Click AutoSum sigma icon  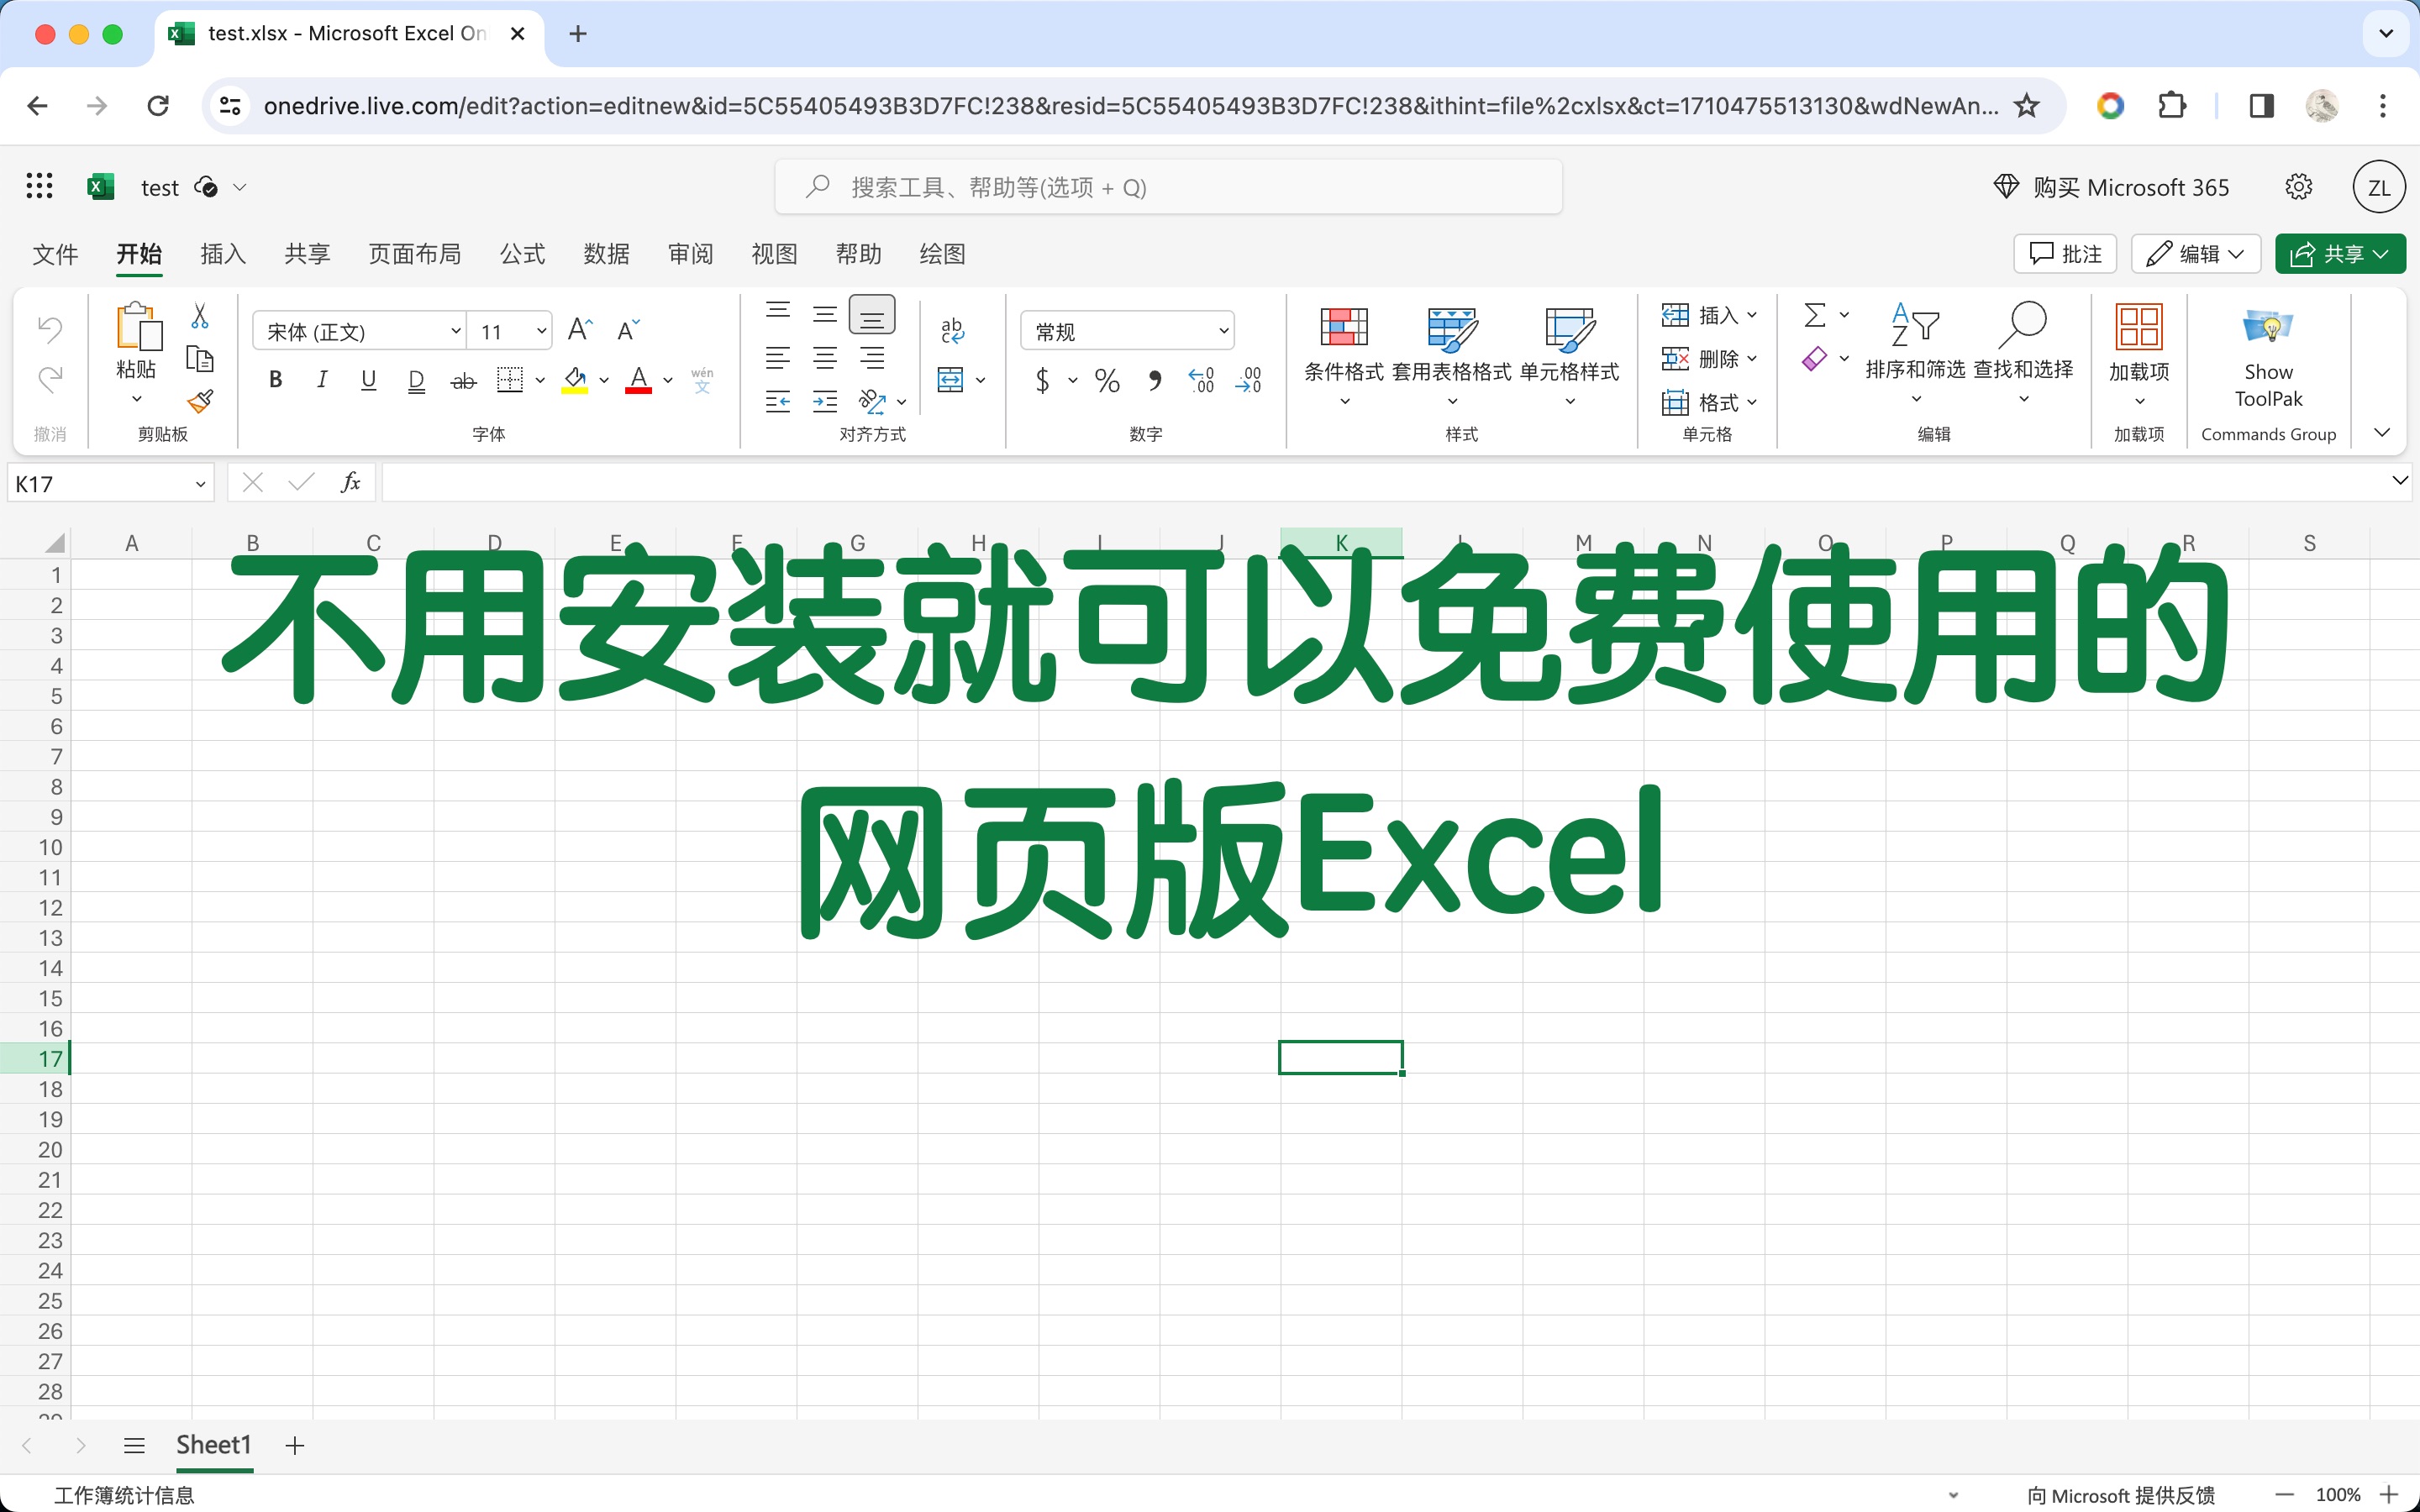(x=1815, y=315)
